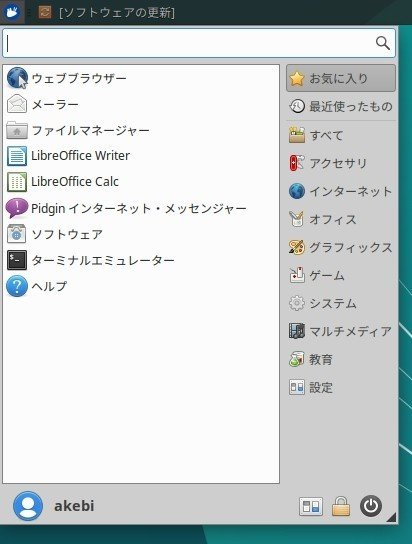Screen dimensions: 412x544
Task: Select the 最近使ったもの category
Action: pos(341,106)
